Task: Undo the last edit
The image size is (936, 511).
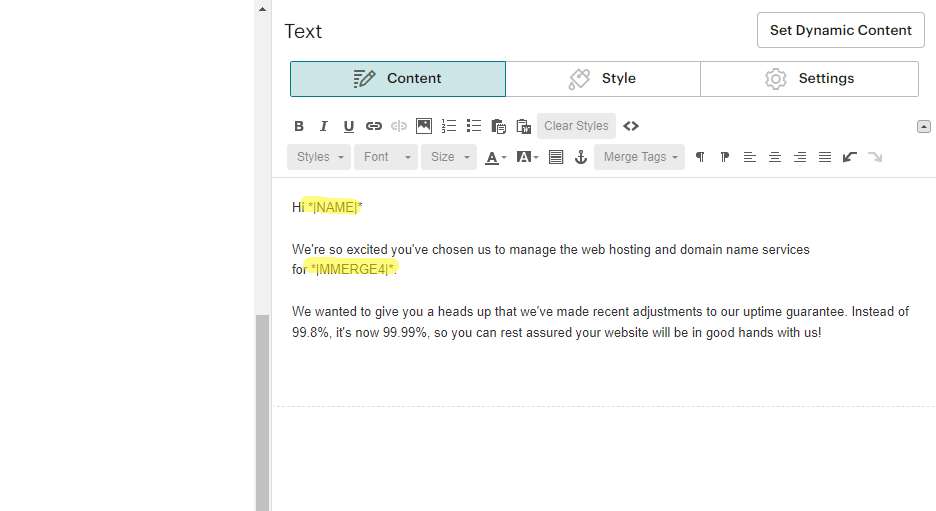Action: point(850,157)
